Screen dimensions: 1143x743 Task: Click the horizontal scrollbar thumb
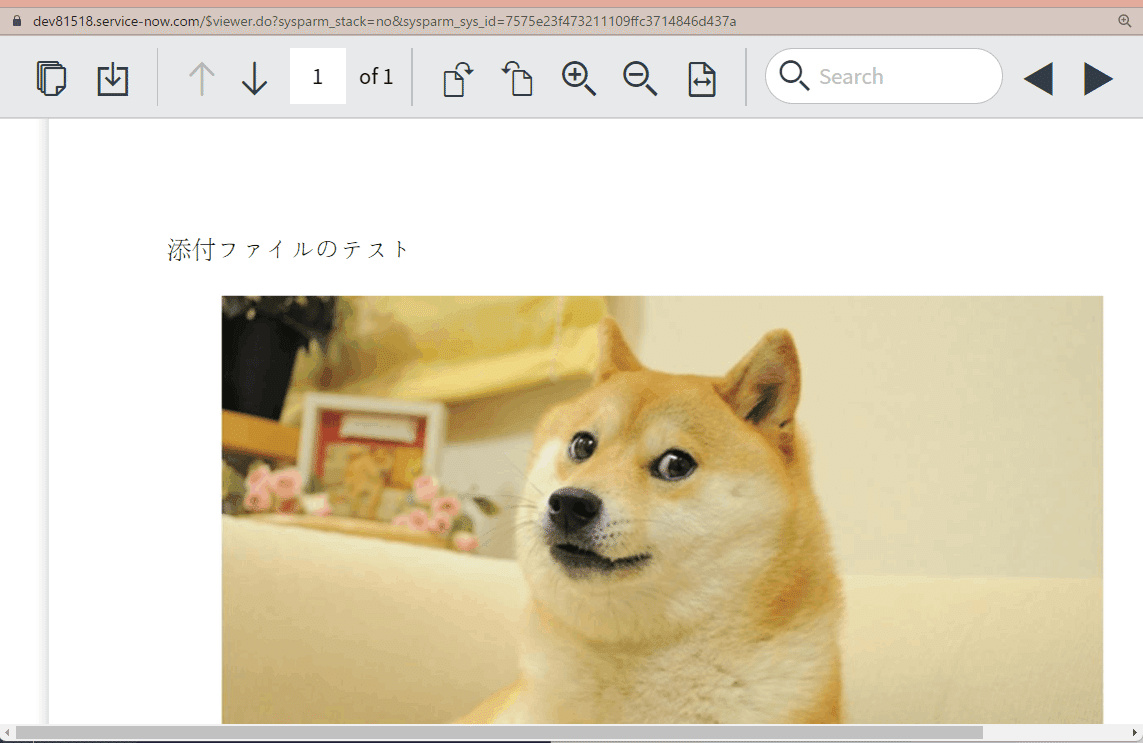click(x=499, y=732)
